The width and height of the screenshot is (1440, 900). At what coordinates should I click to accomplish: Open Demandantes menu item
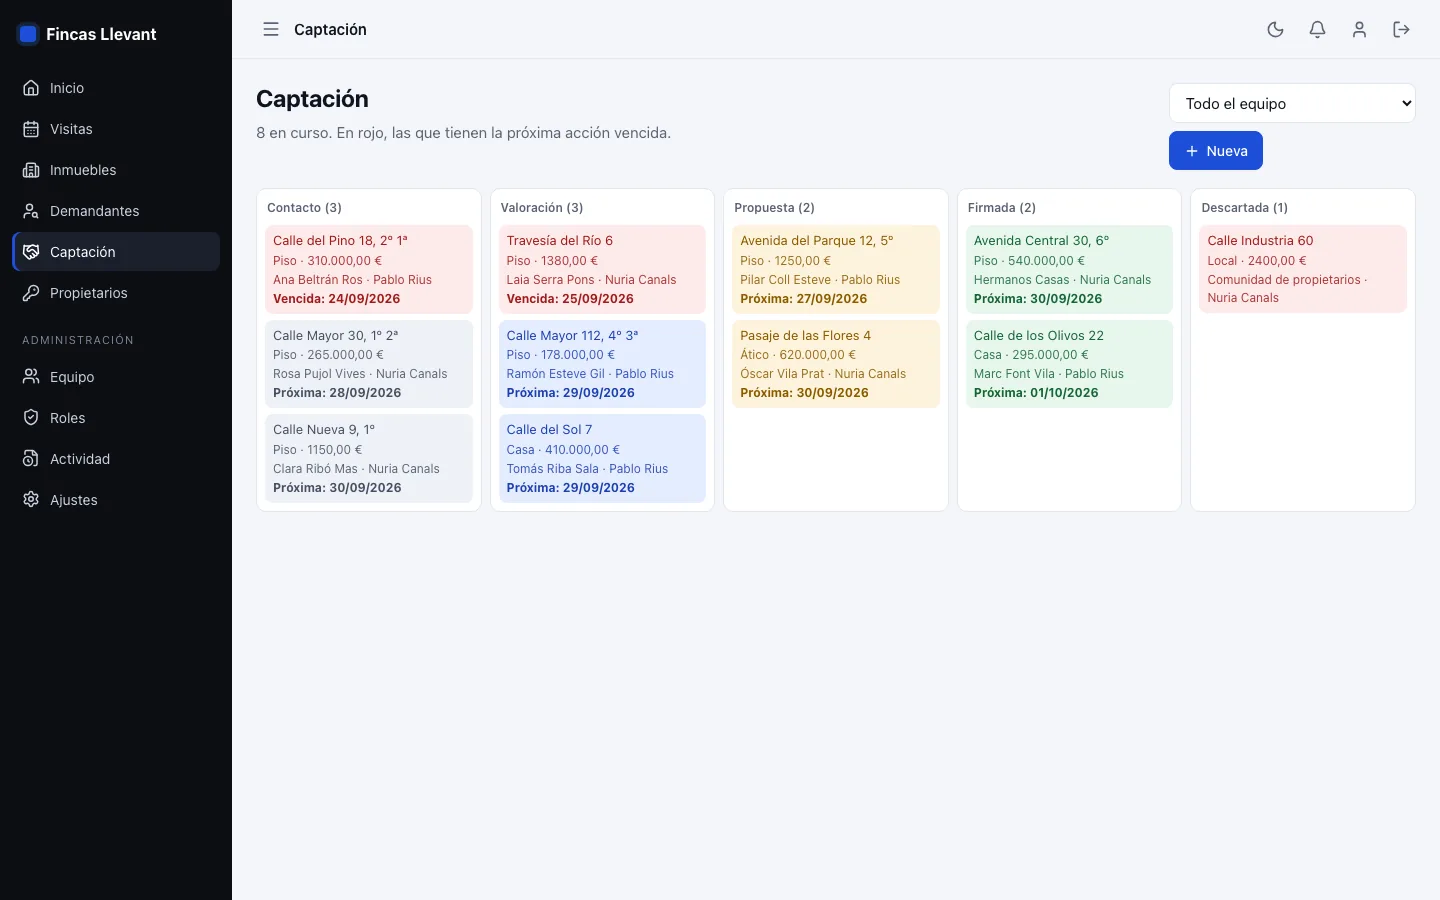pos(116,211)
